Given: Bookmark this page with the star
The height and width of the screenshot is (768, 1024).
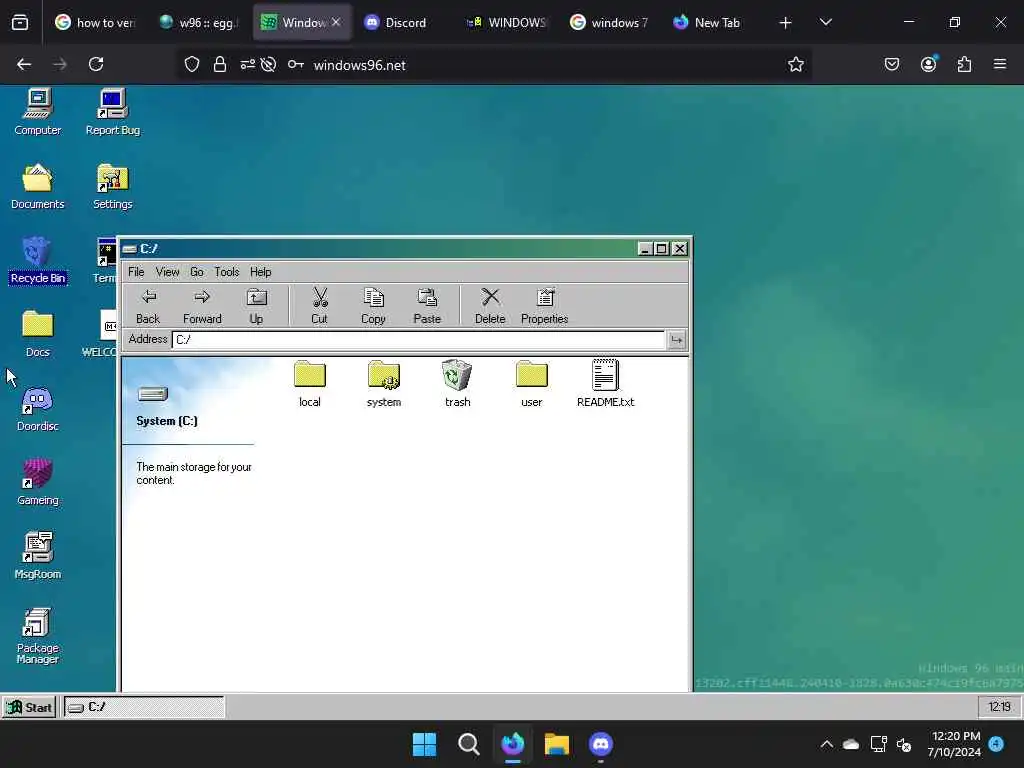Looking at the screenshot, I should (795, 64).
